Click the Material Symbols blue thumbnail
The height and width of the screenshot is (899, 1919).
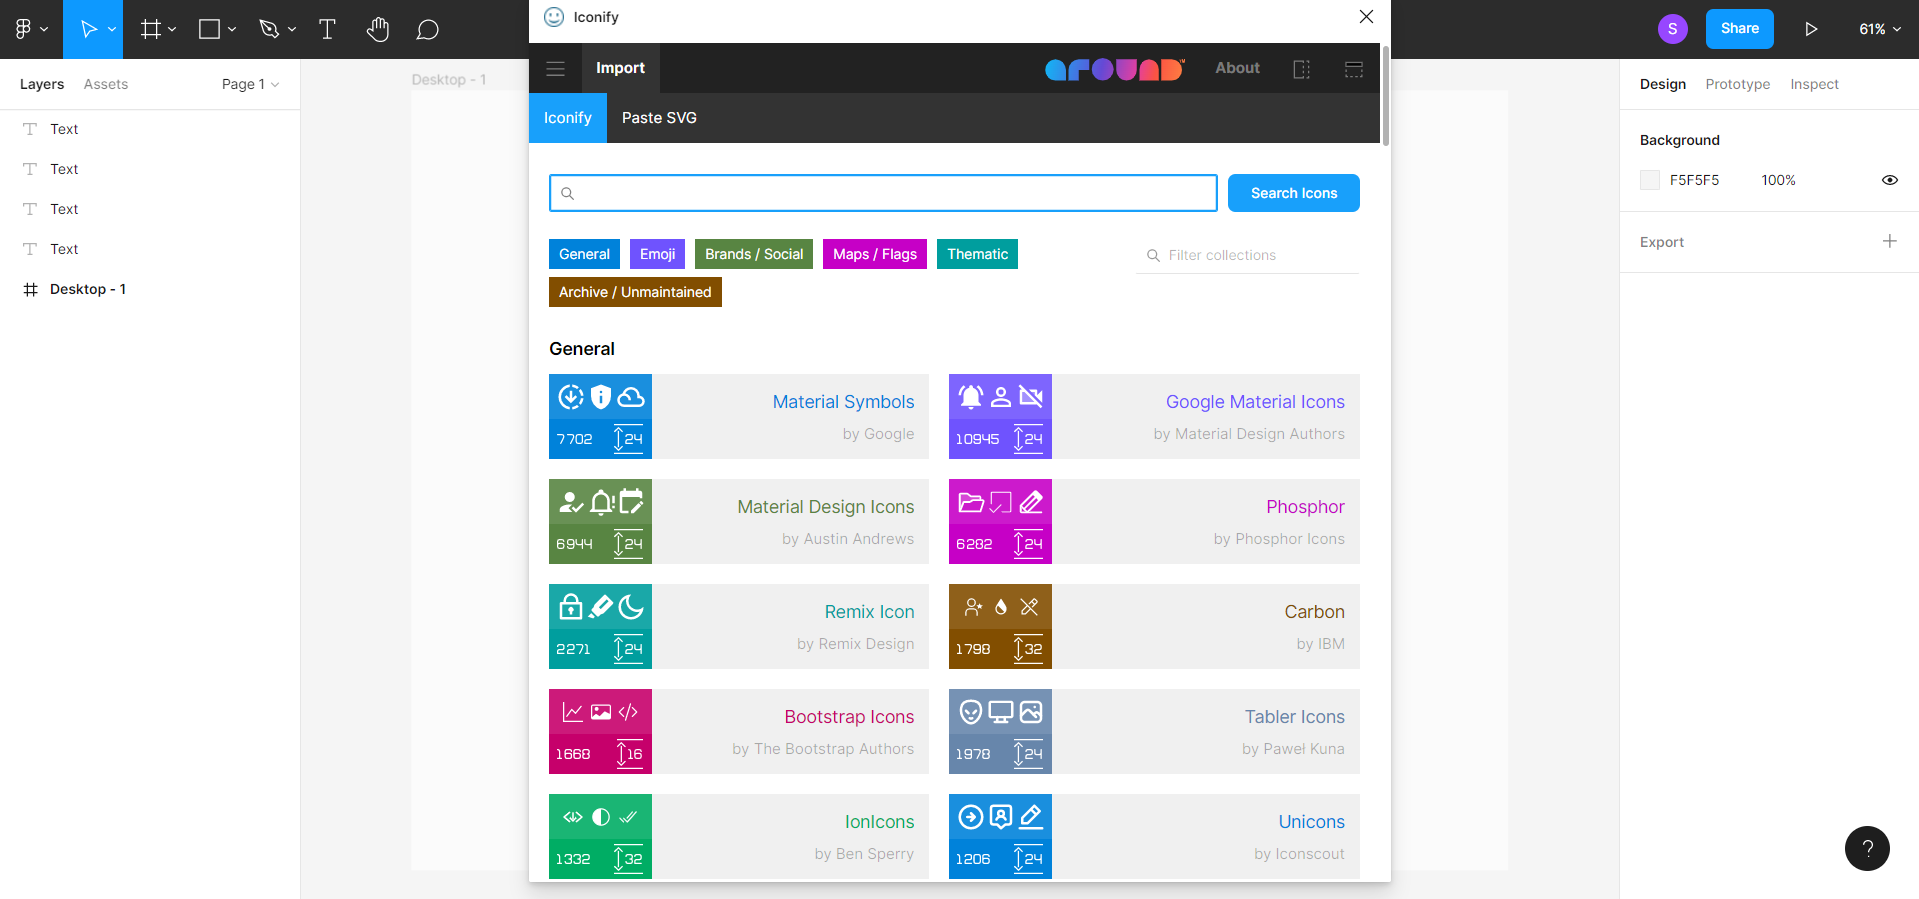point(600,416)
